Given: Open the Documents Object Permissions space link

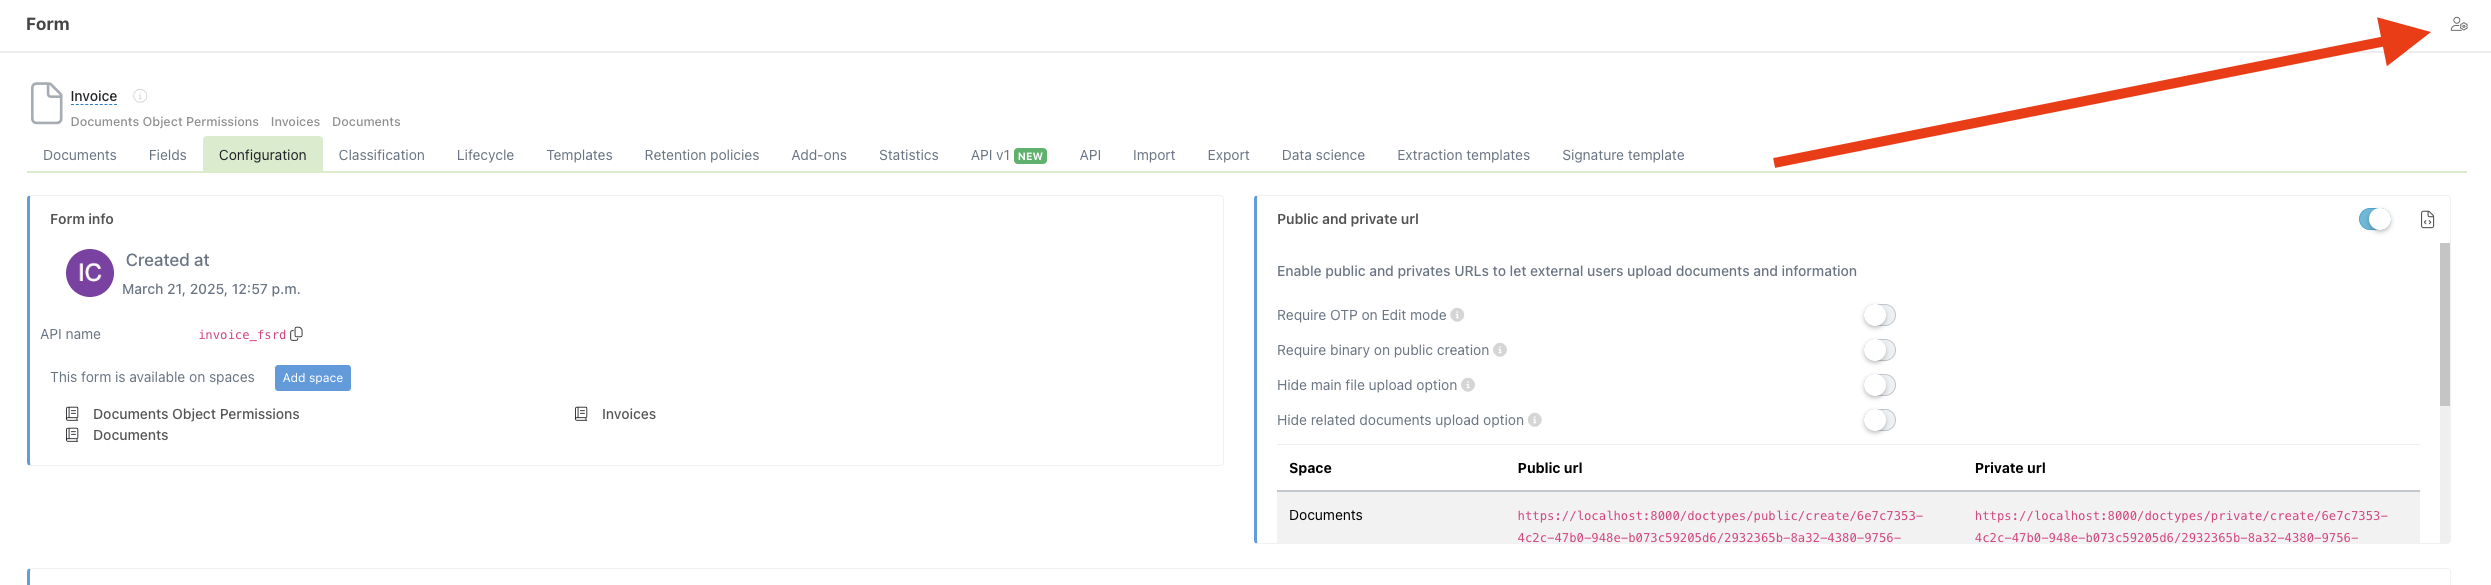Looking at the screenshot, I should [x=196, y=414].
